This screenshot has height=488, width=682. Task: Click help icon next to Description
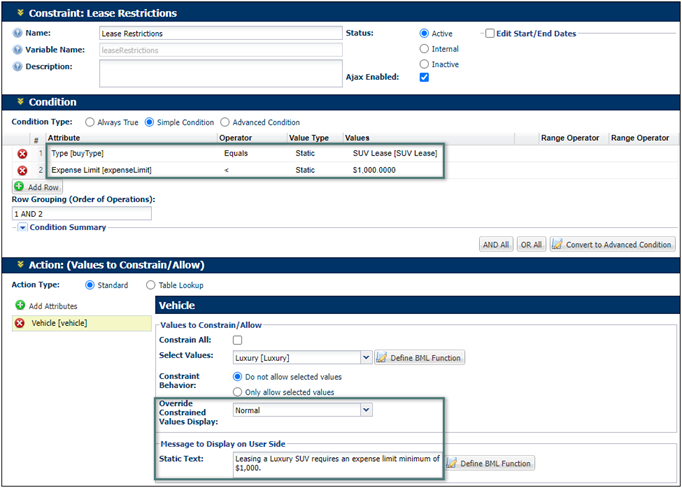[18, 66]
